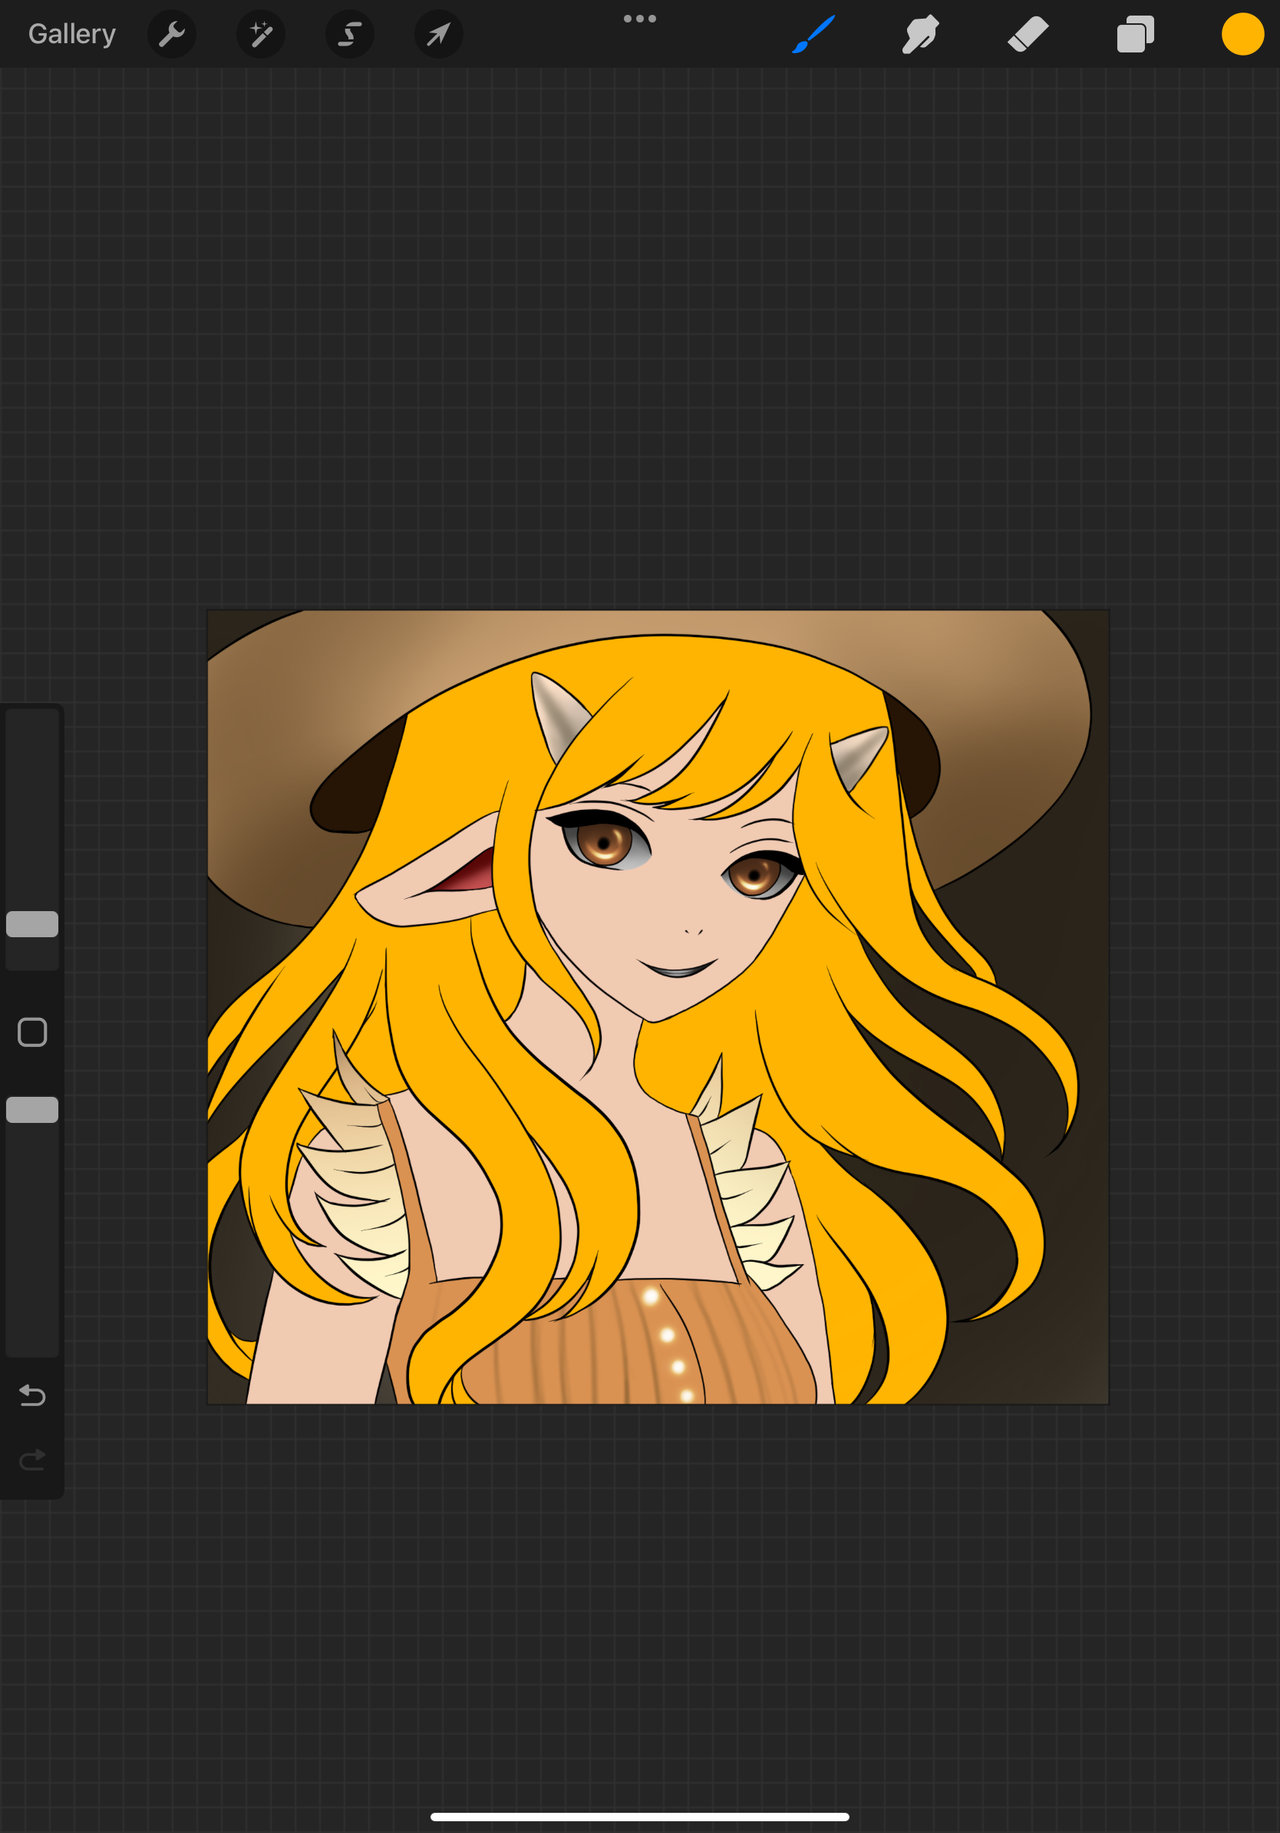Open the active color picker swatch

pos(1243,34)
